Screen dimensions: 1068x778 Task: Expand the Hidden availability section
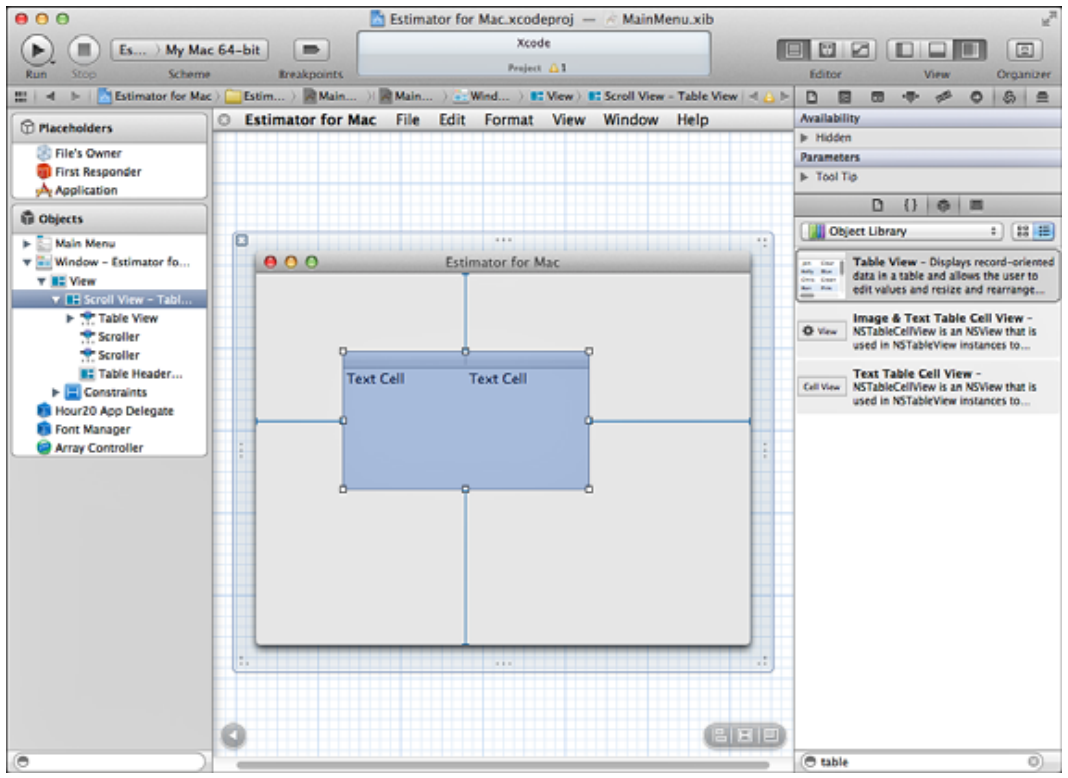tap(804, 138)
